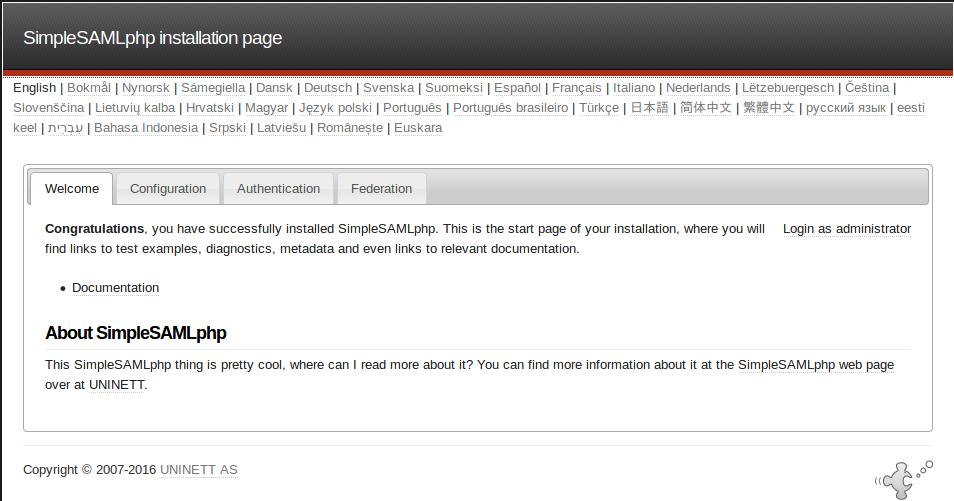The width and height of the screenshot is (954, 501).
Task: Open the UNINETT AS footer link
Action: 199,470
